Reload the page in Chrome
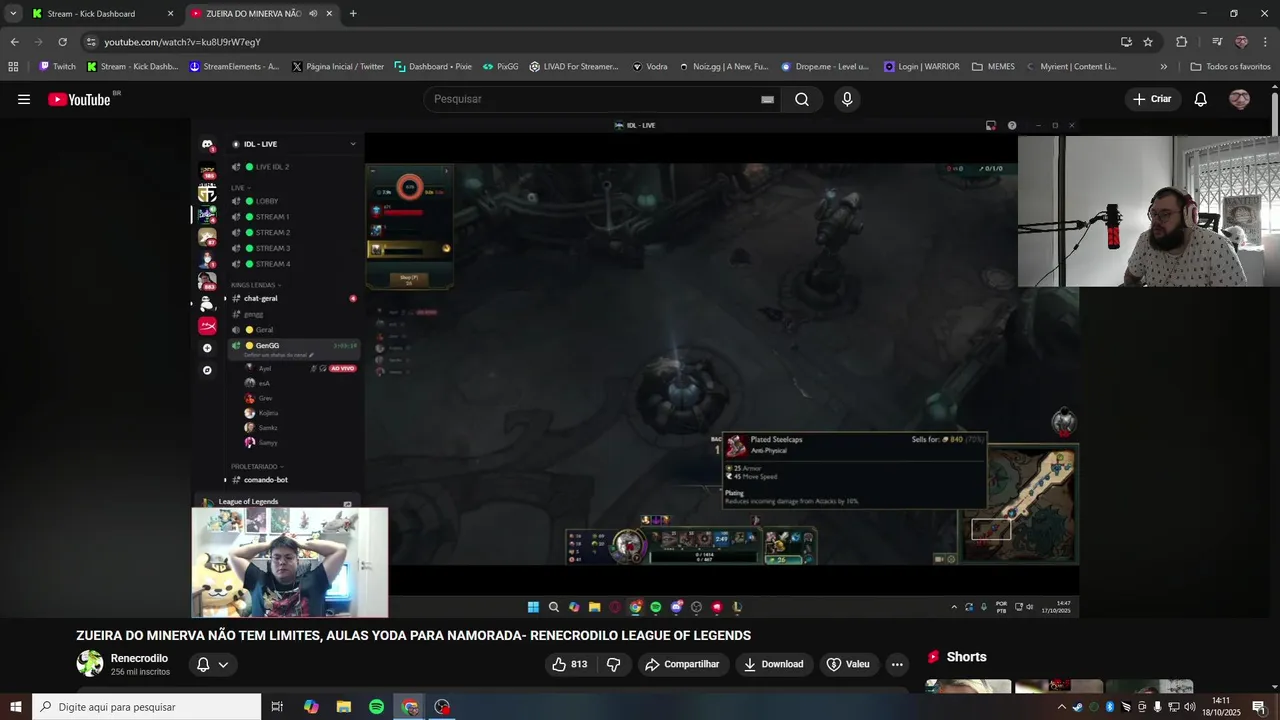This screenshot has width=1280, height=720. pyautogui.click(x=62, y=42)
